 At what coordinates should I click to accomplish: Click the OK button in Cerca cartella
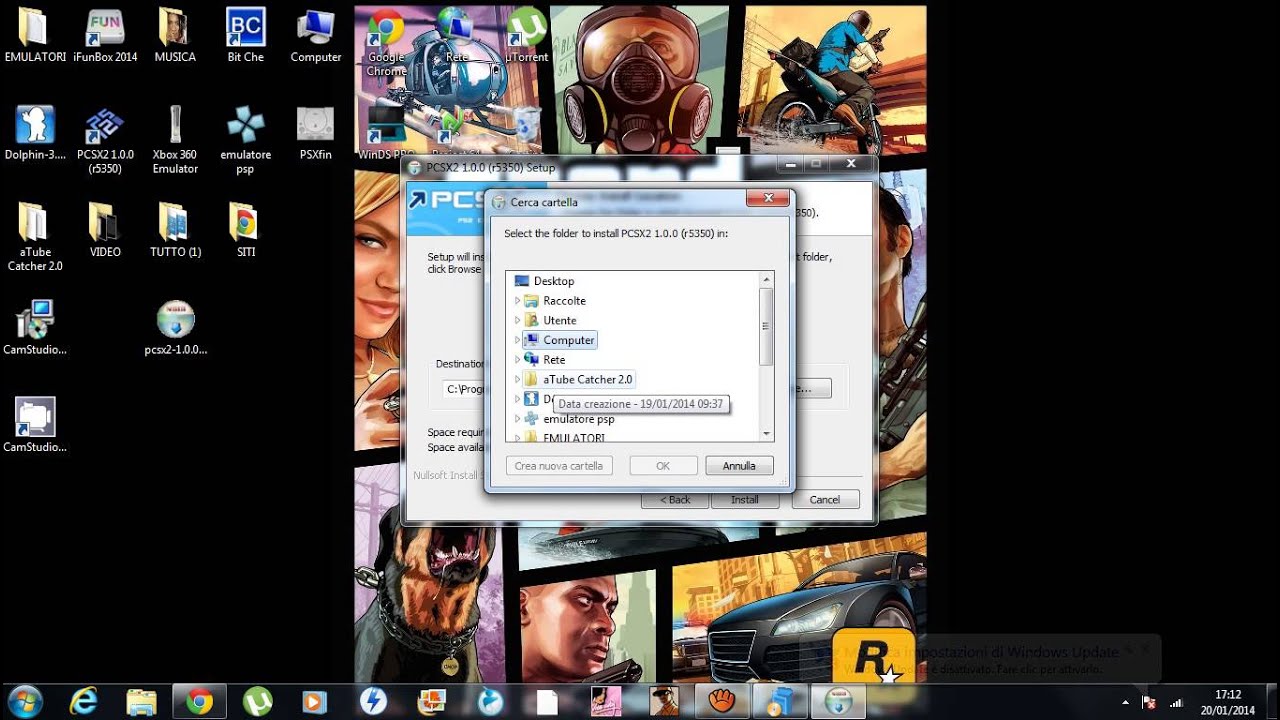(663, 466)
